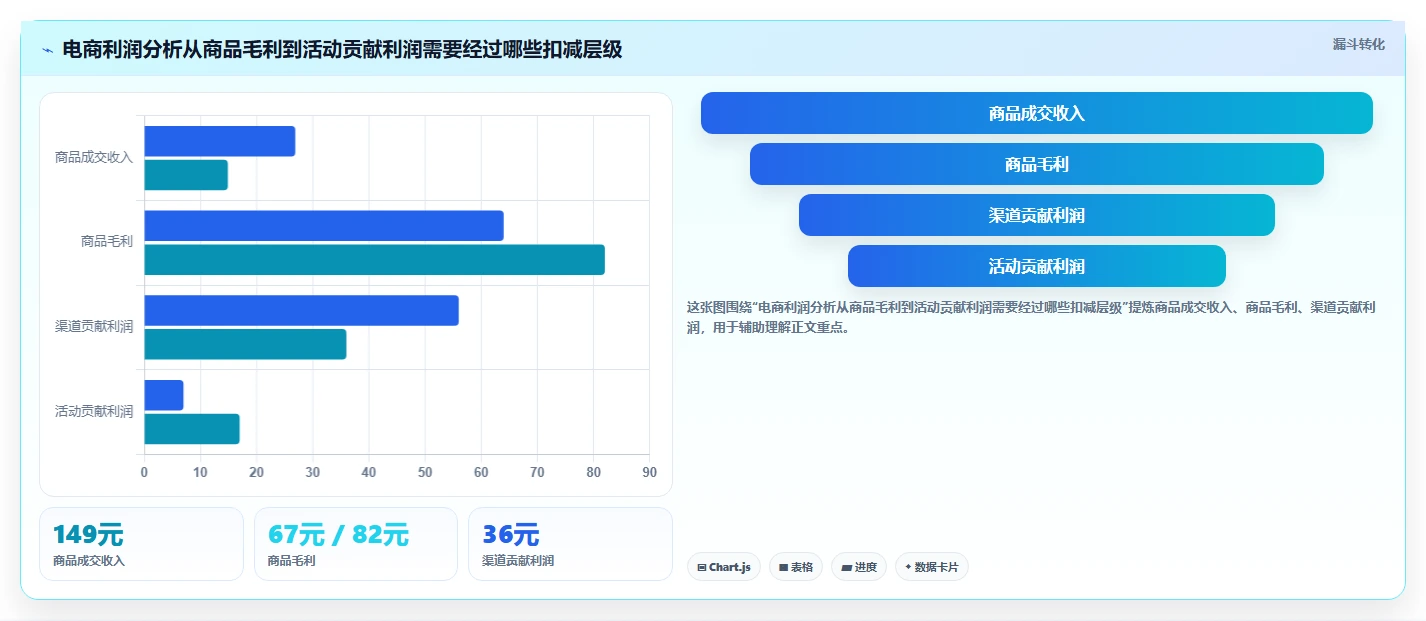Click the 活动贡献利润 axis label in the chart

coord(94,412)
